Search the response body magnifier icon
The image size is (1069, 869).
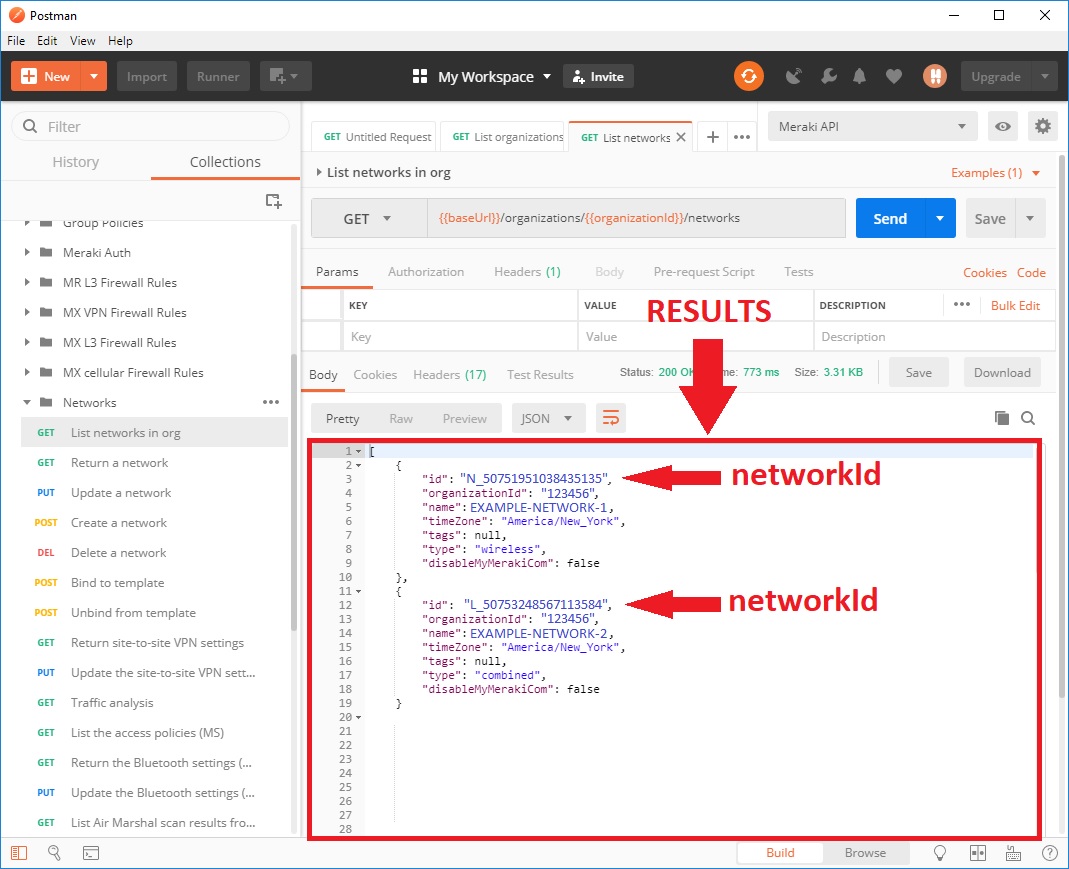coord(1027,418)
